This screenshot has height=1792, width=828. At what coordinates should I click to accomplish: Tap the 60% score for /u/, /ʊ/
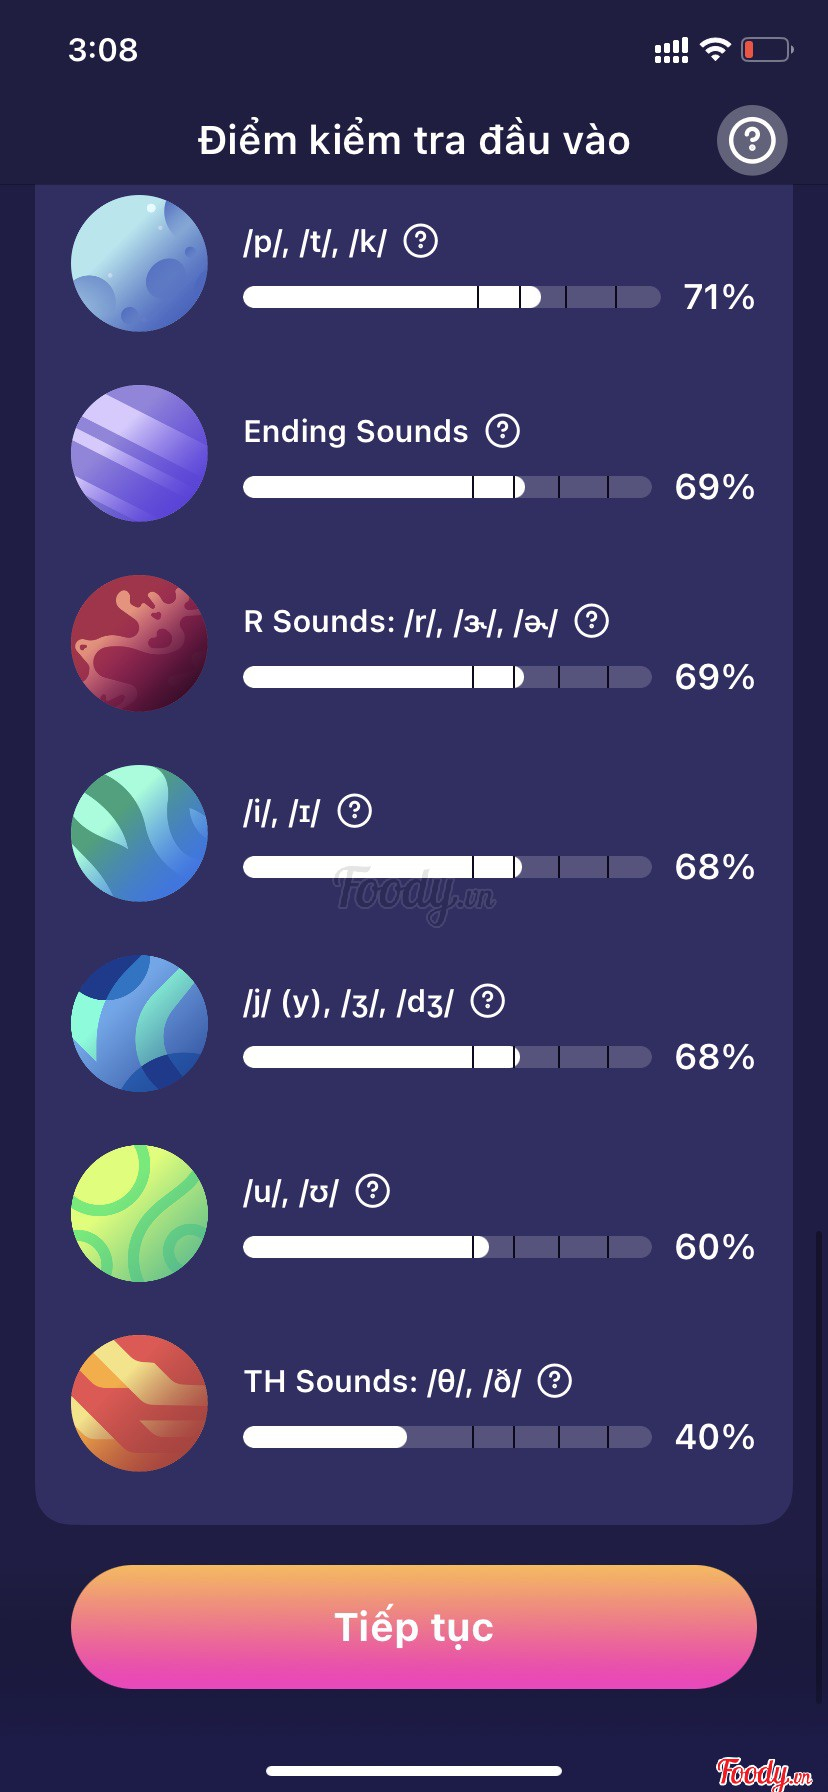point(714,1247)
